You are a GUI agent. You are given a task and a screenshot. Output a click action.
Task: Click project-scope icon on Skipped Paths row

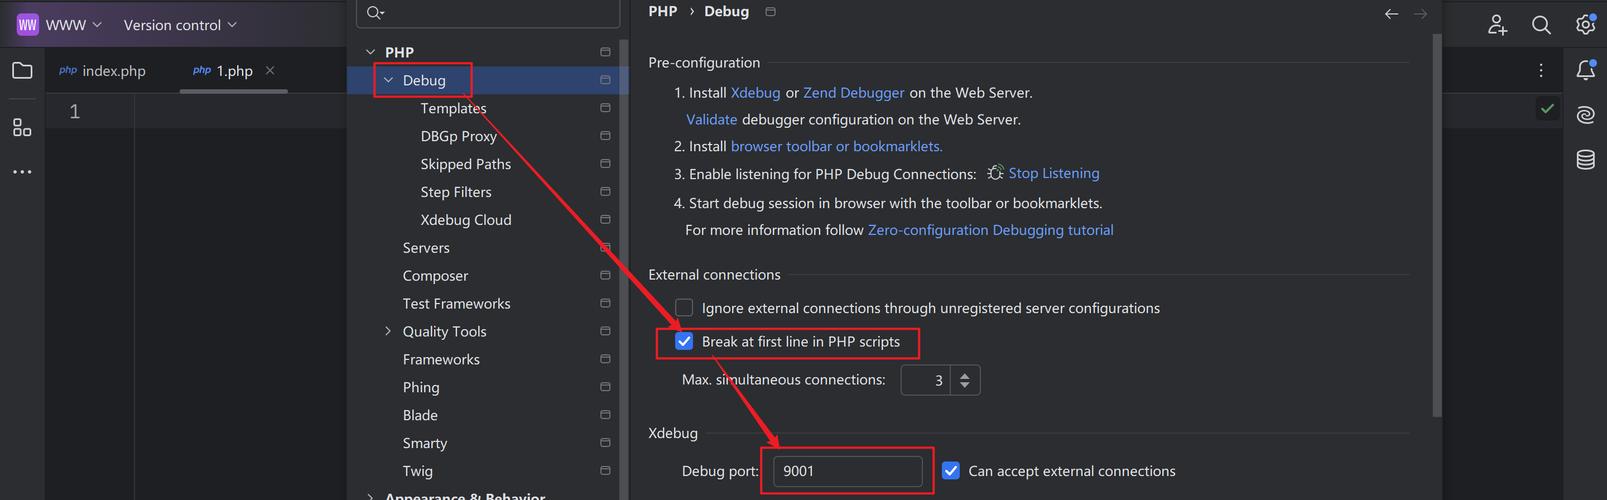[x=605, y=164]
